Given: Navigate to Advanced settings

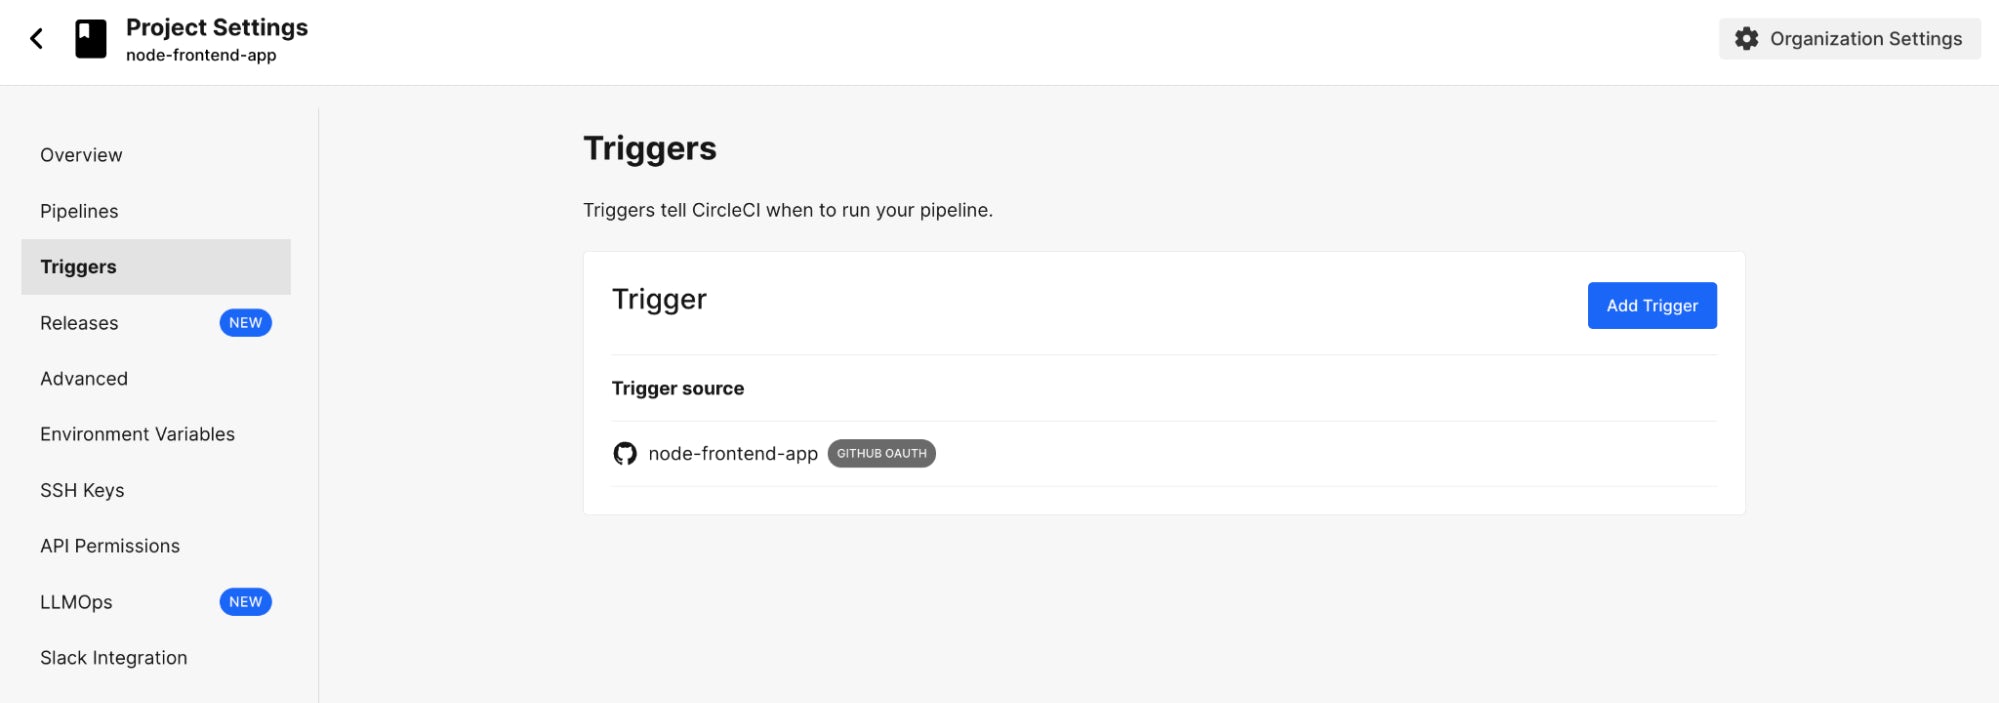Looking at the screenshot, I should 84,379.
